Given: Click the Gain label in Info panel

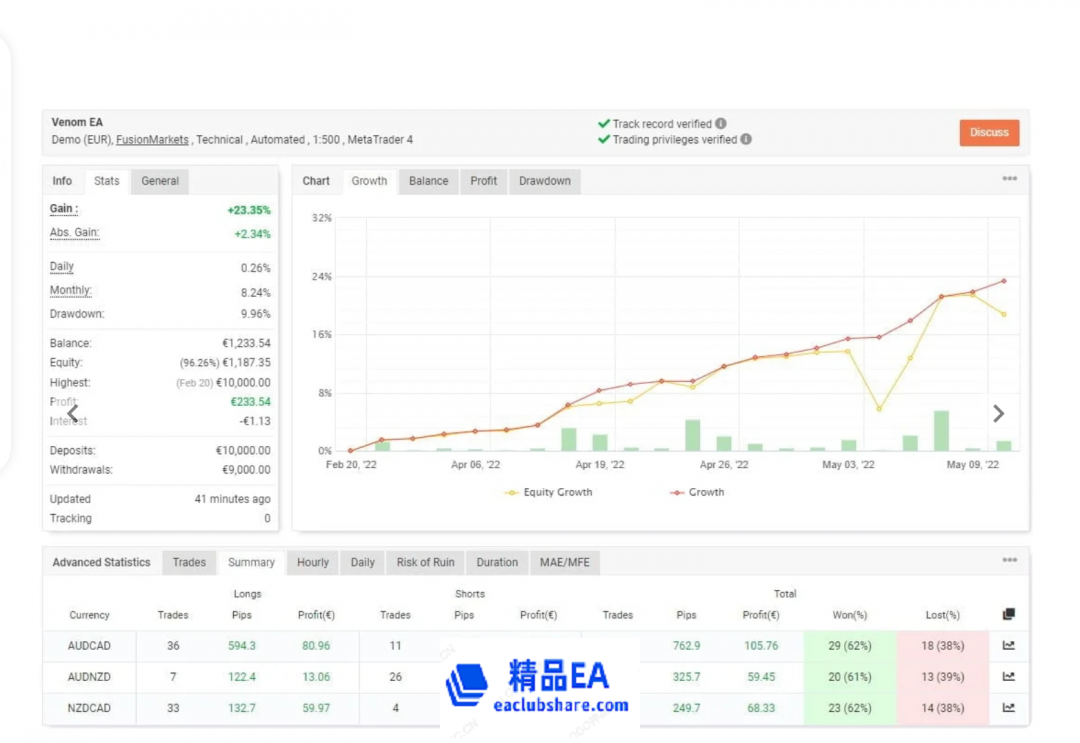Looking at the screenshot, I should click(x=64, y=209).
